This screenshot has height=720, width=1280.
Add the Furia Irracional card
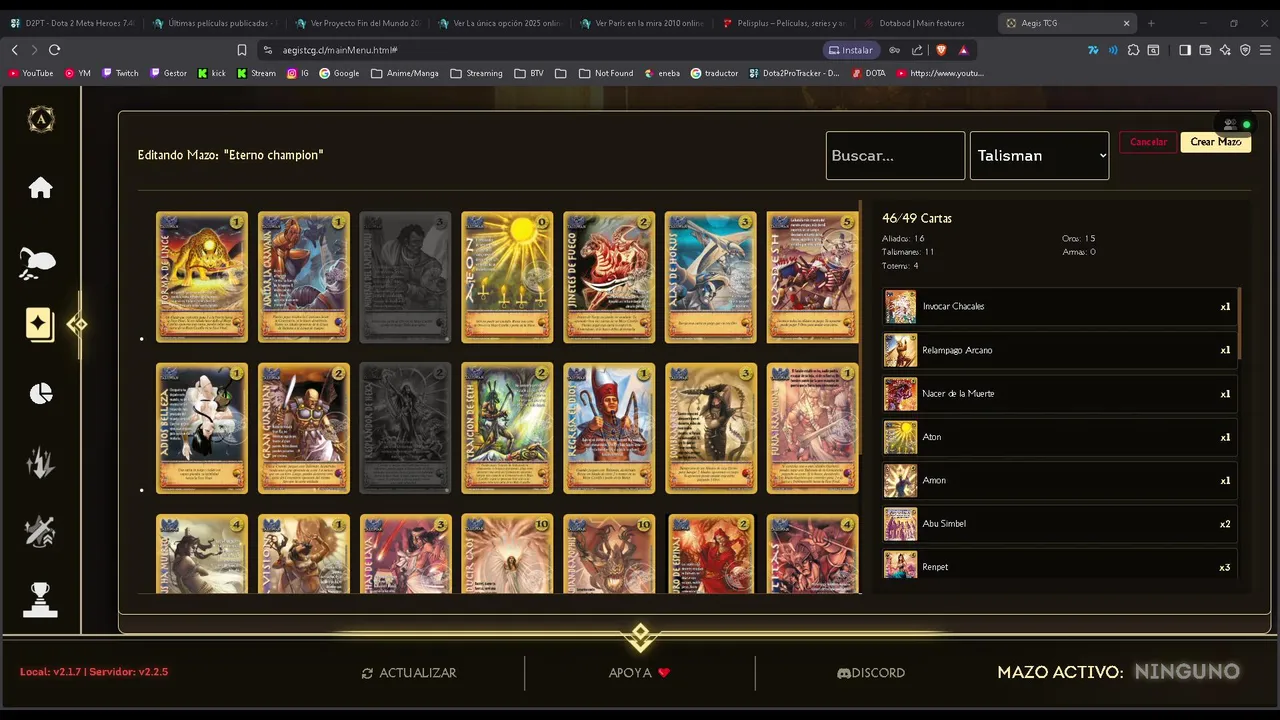[812, 428]
